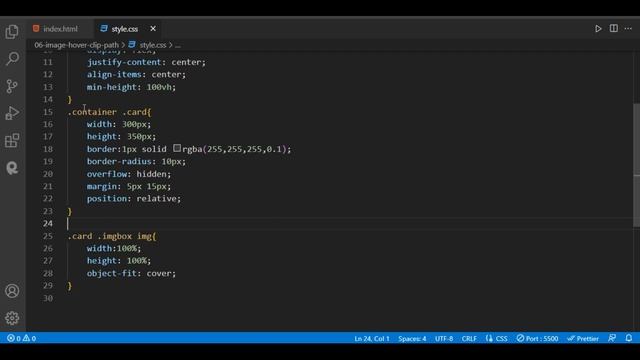Open the Manage settings gear

coord(12,318)
